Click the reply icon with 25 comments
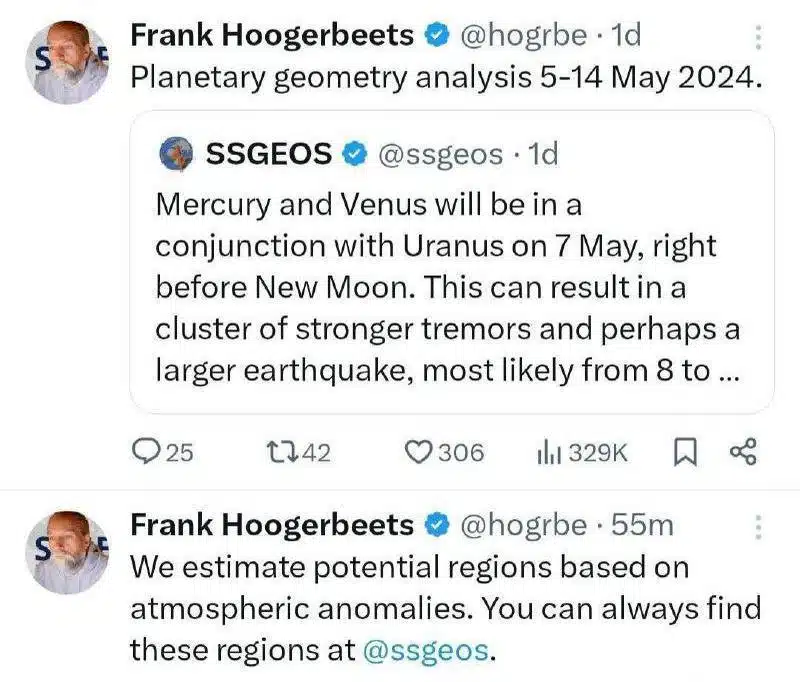The width and height of the screenshot is (800, 682). tap(144, 452)
